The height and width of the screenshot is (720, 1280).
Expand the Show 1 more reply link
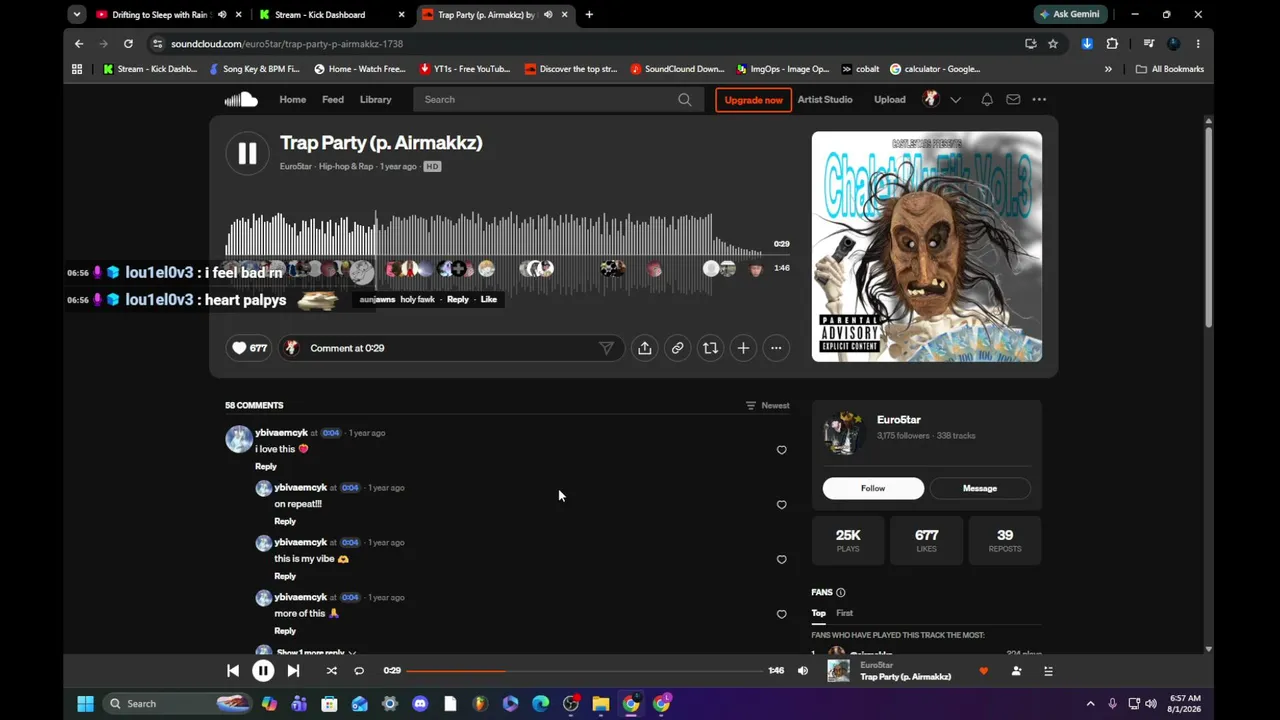click(x=316, y=652)
